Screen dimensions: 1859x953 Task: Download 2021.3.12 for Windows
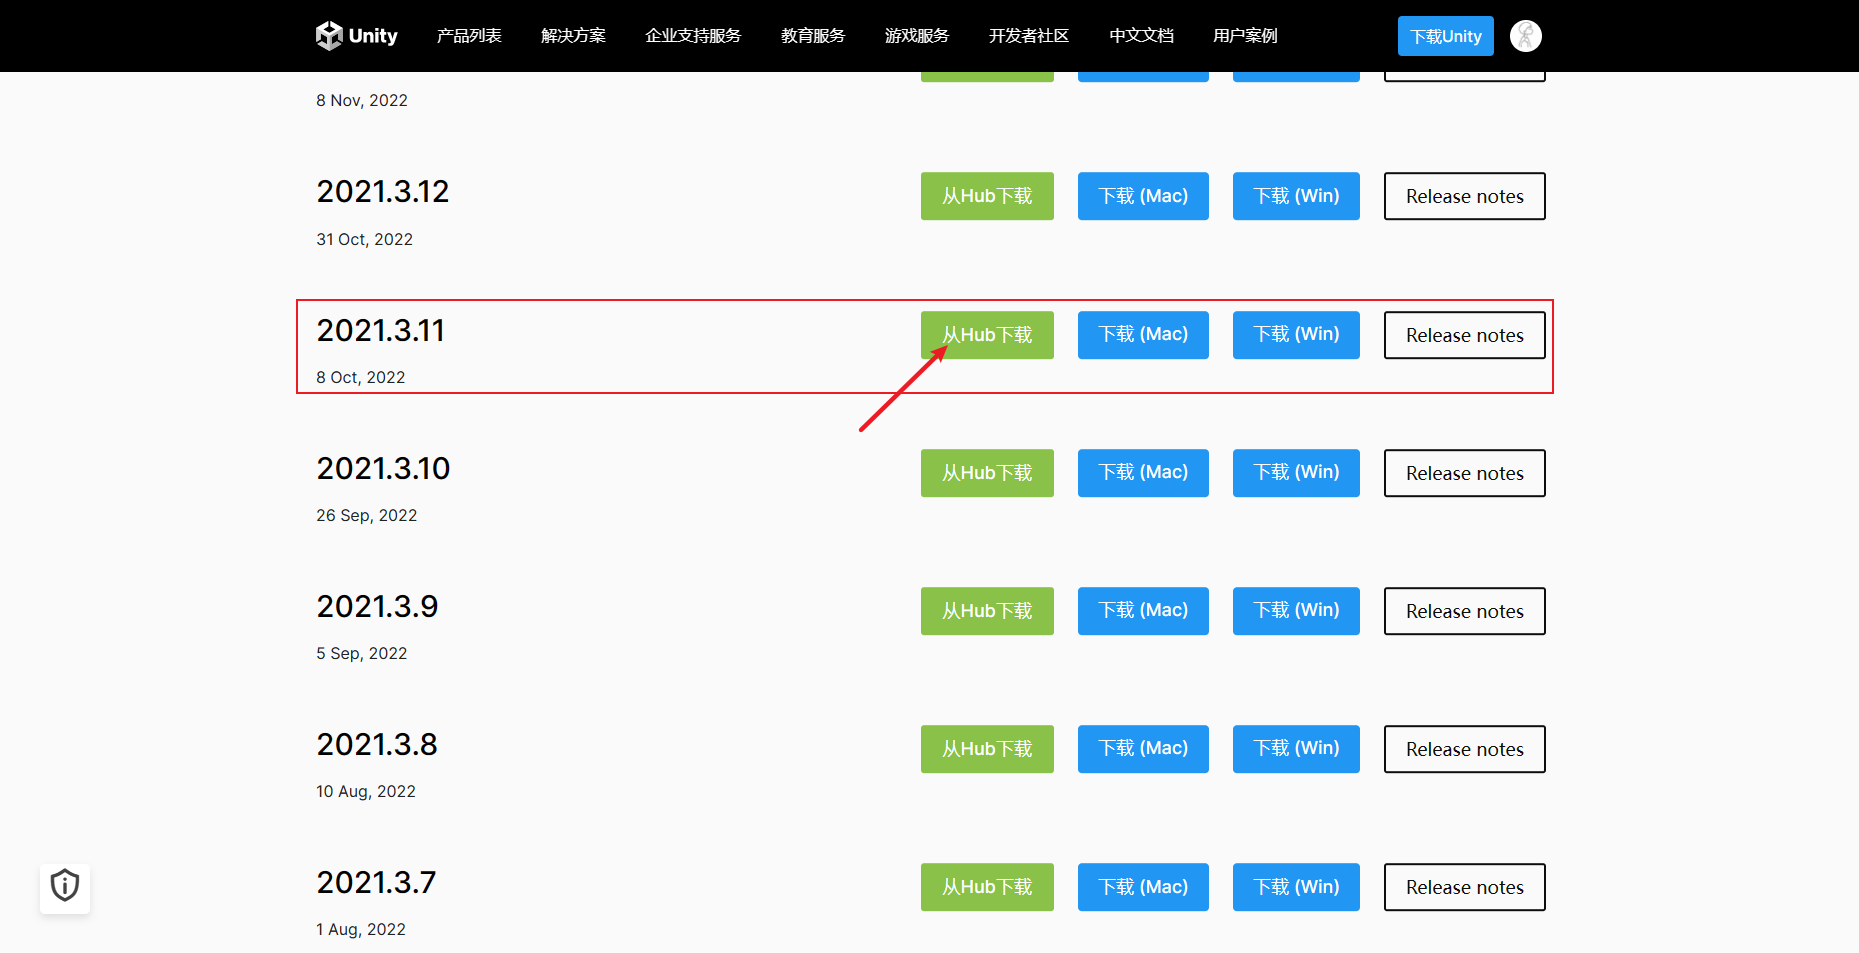click(1296, 196)
